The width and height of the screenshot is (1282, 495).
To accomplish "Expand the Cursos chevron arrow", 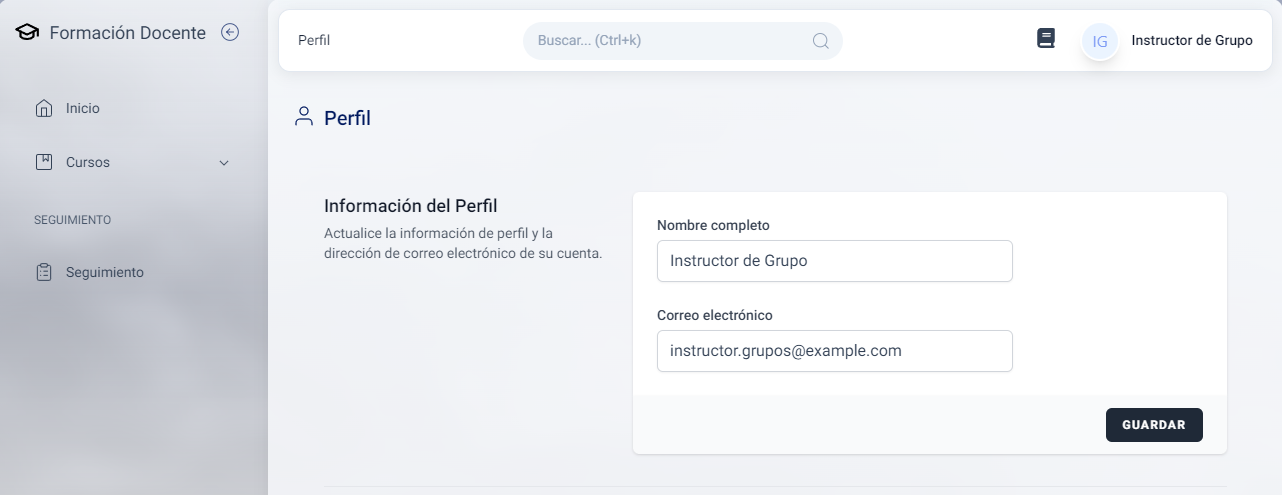I will (224, 163).
